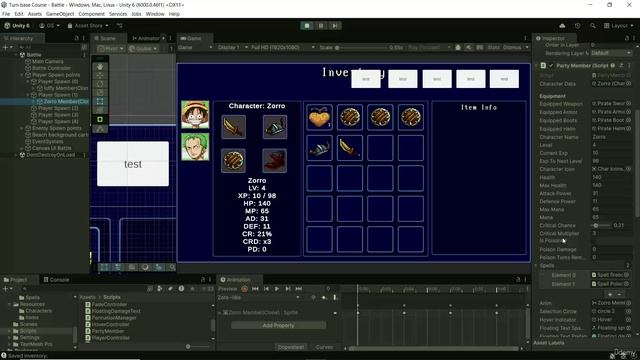The height and width of the screenshot is (360, 640).
Task: Select the Hand view tool in Scene
Action: 100,67
